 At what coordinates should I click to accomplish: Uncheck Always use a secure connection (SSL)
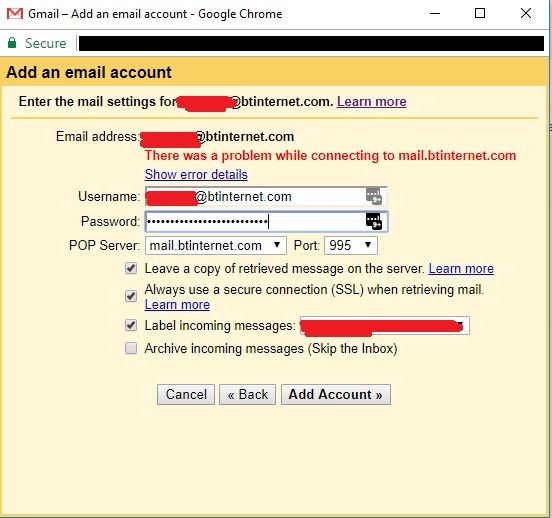coord(131,296)
